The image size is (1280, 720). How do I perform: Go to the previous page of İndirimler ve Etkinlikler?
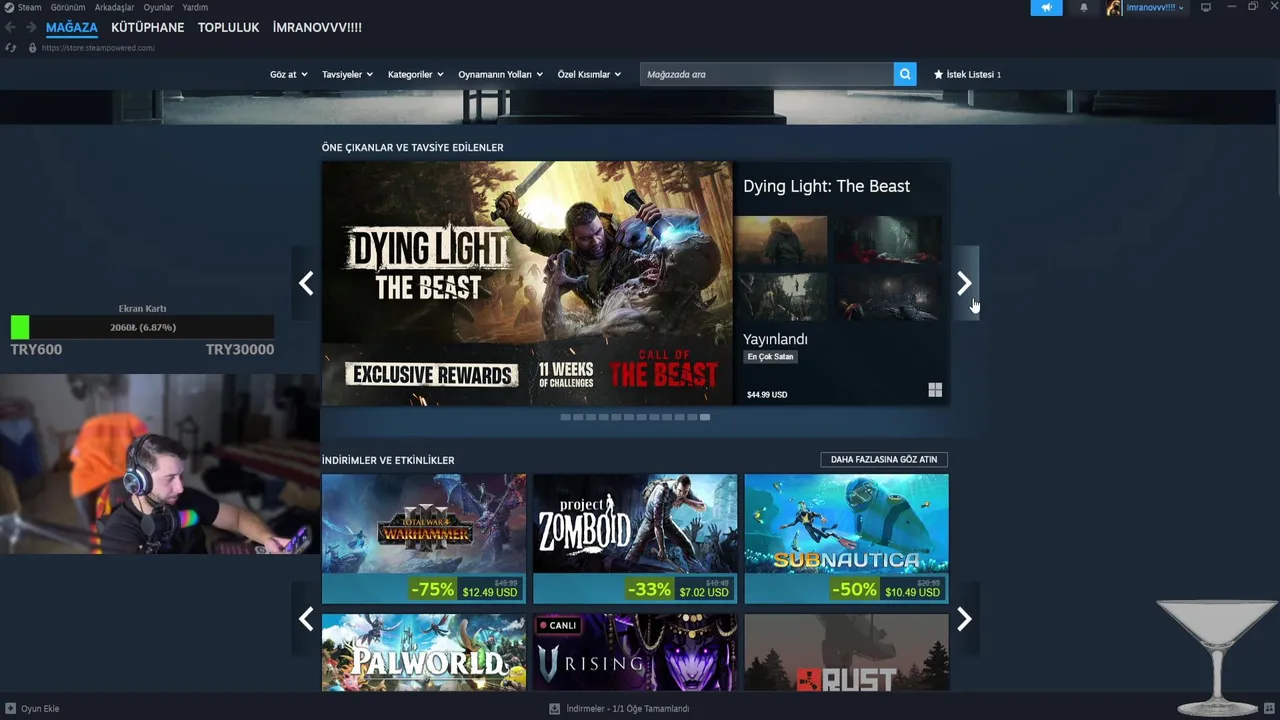pyautogui.click(x=306, y=620)
